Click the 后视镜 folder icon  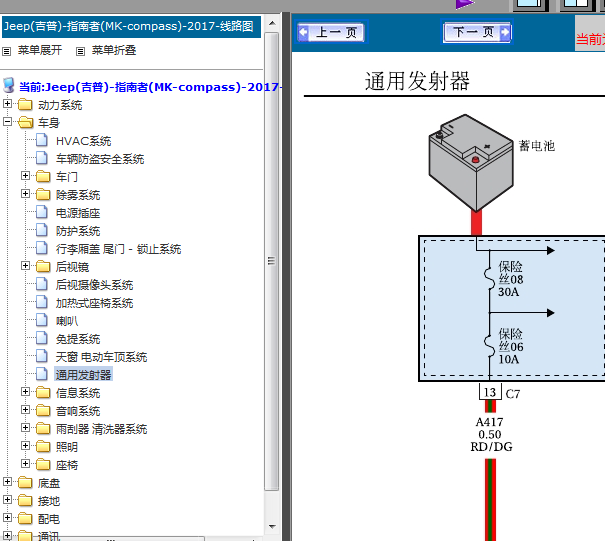pyautogui.click(x=43, y=266)
